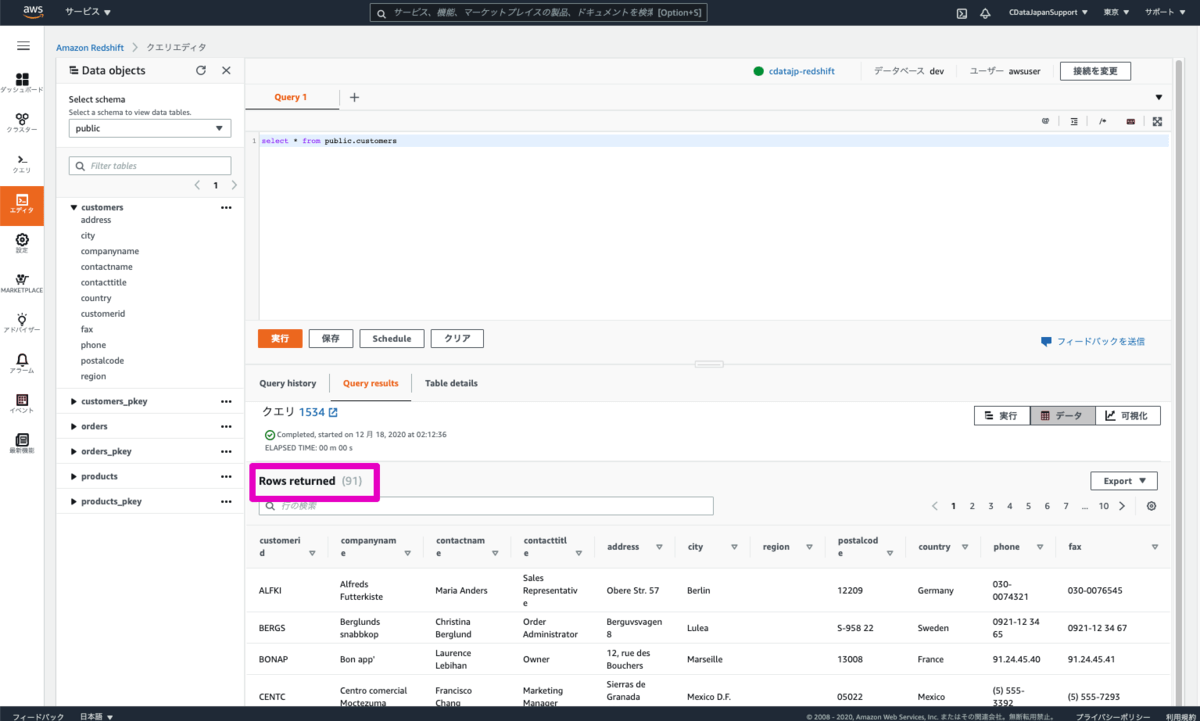Open the クエリ sidebar icon
This screenshot has height=721, width=1200.
pos(22,163)
